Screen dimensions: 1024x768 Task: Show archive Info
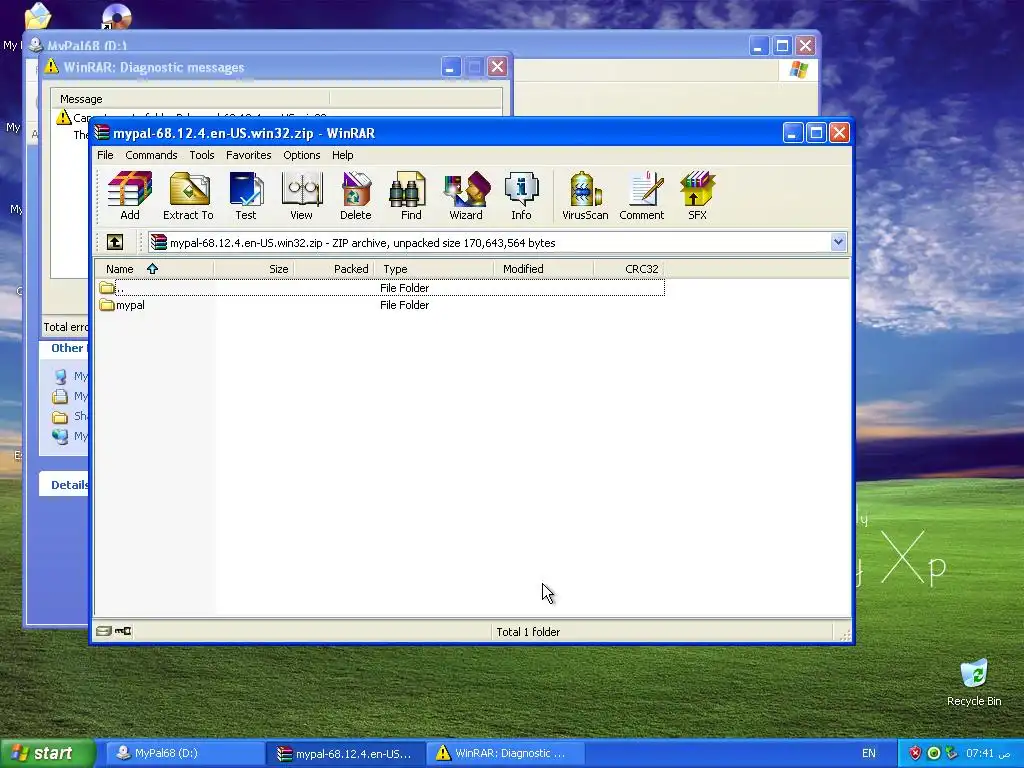coord(521,195)
